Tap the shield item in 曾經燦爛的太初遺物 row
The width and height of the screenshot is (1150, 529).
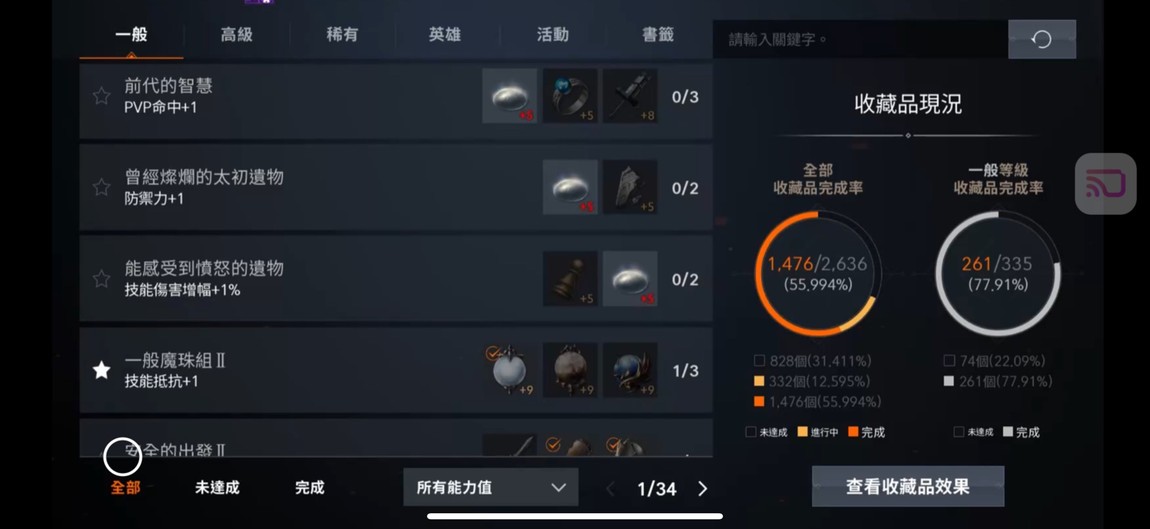(x=630, y=187)
